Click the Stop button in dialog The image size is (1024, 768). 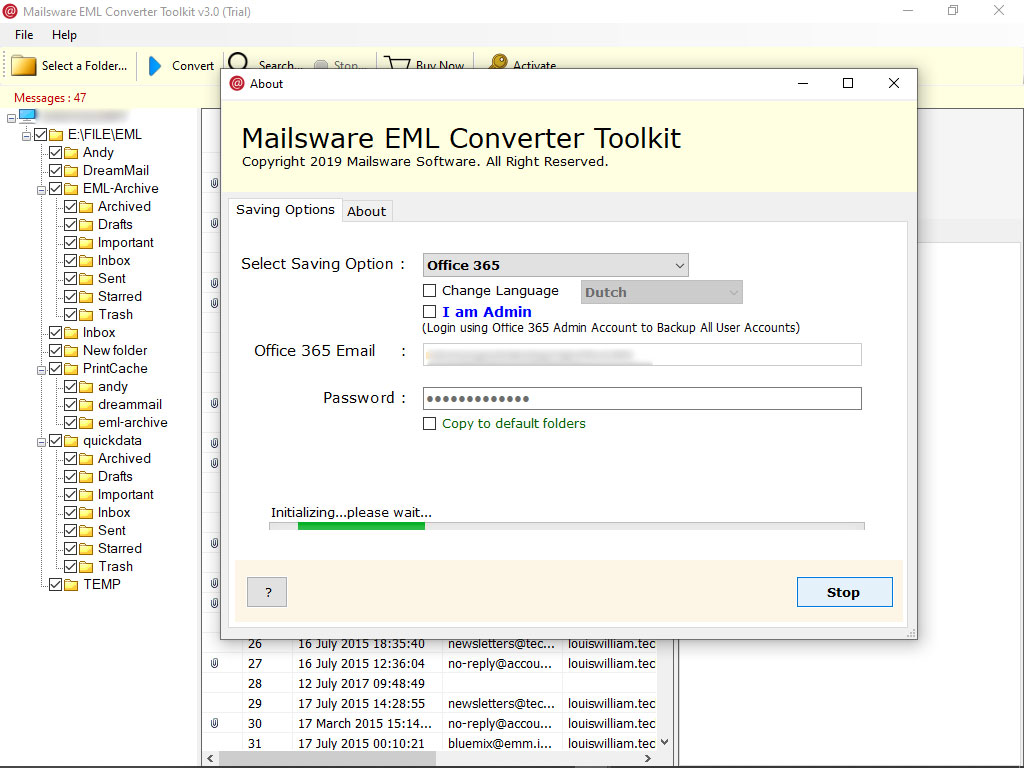pyautogui.click(x=844, y=592)
